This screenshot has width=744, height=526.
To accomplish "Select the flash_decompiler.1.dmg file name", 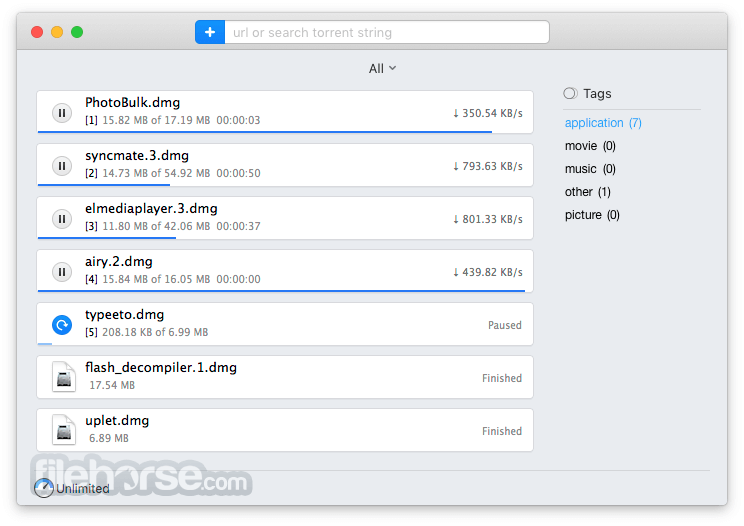I will pos(161,368).
